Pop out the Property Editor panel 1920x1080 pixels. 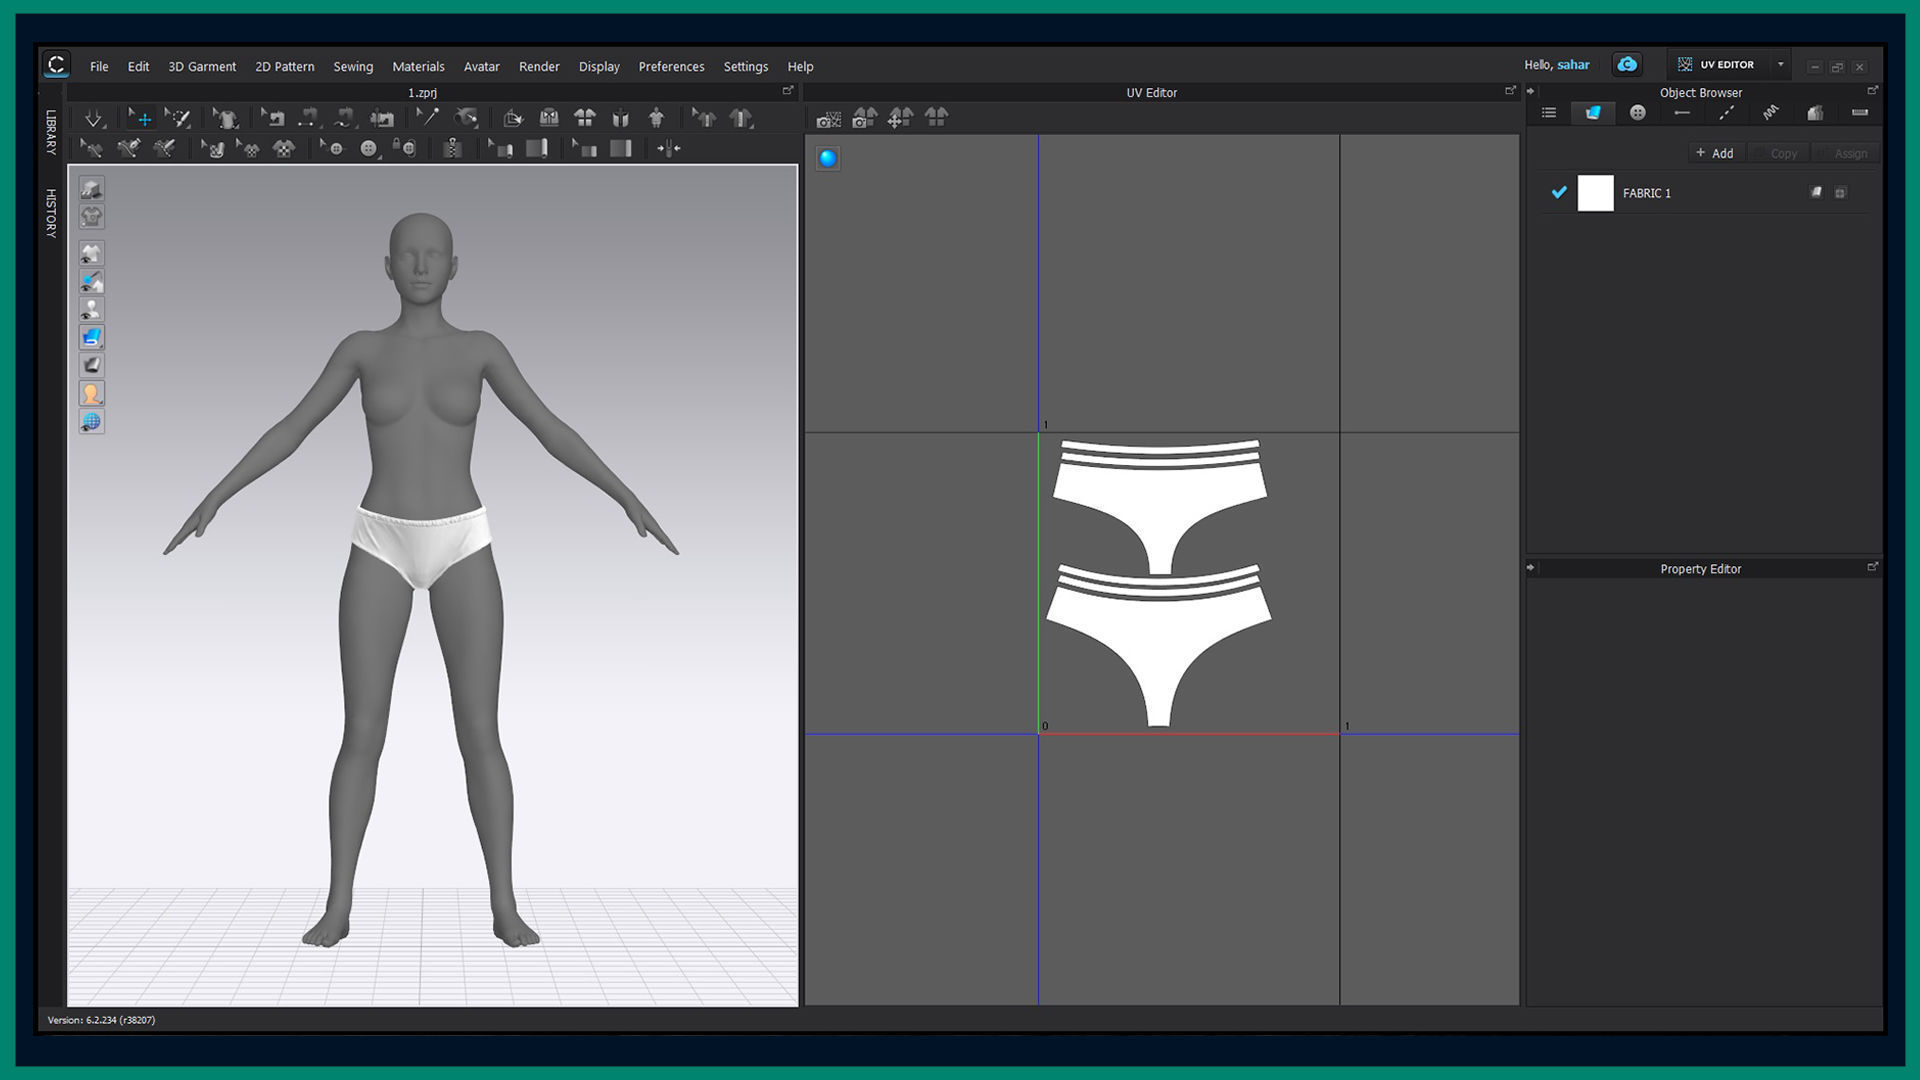(x=1872, y=567)
